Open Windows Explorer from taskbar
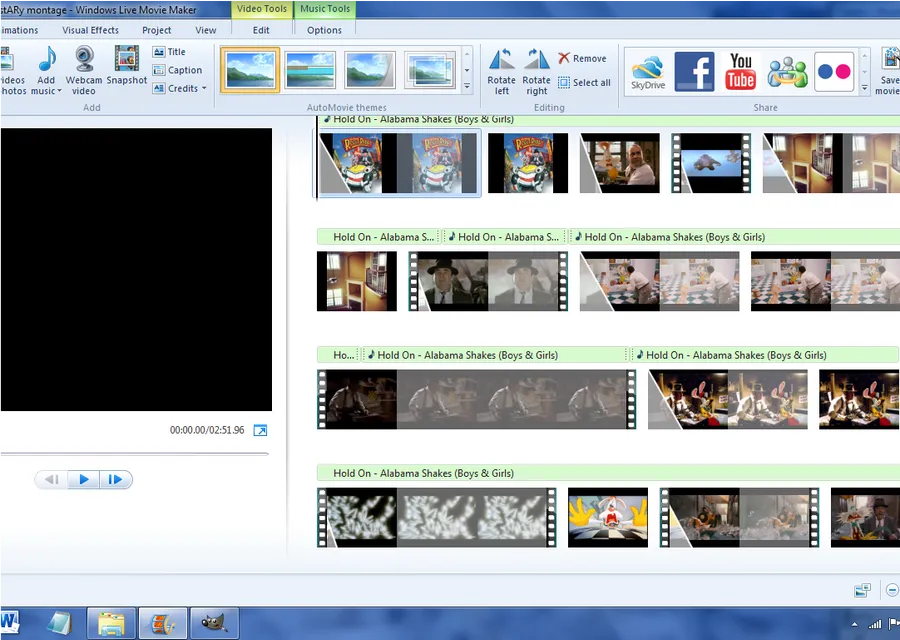900x640 pixels. click(x=111, y=623)
